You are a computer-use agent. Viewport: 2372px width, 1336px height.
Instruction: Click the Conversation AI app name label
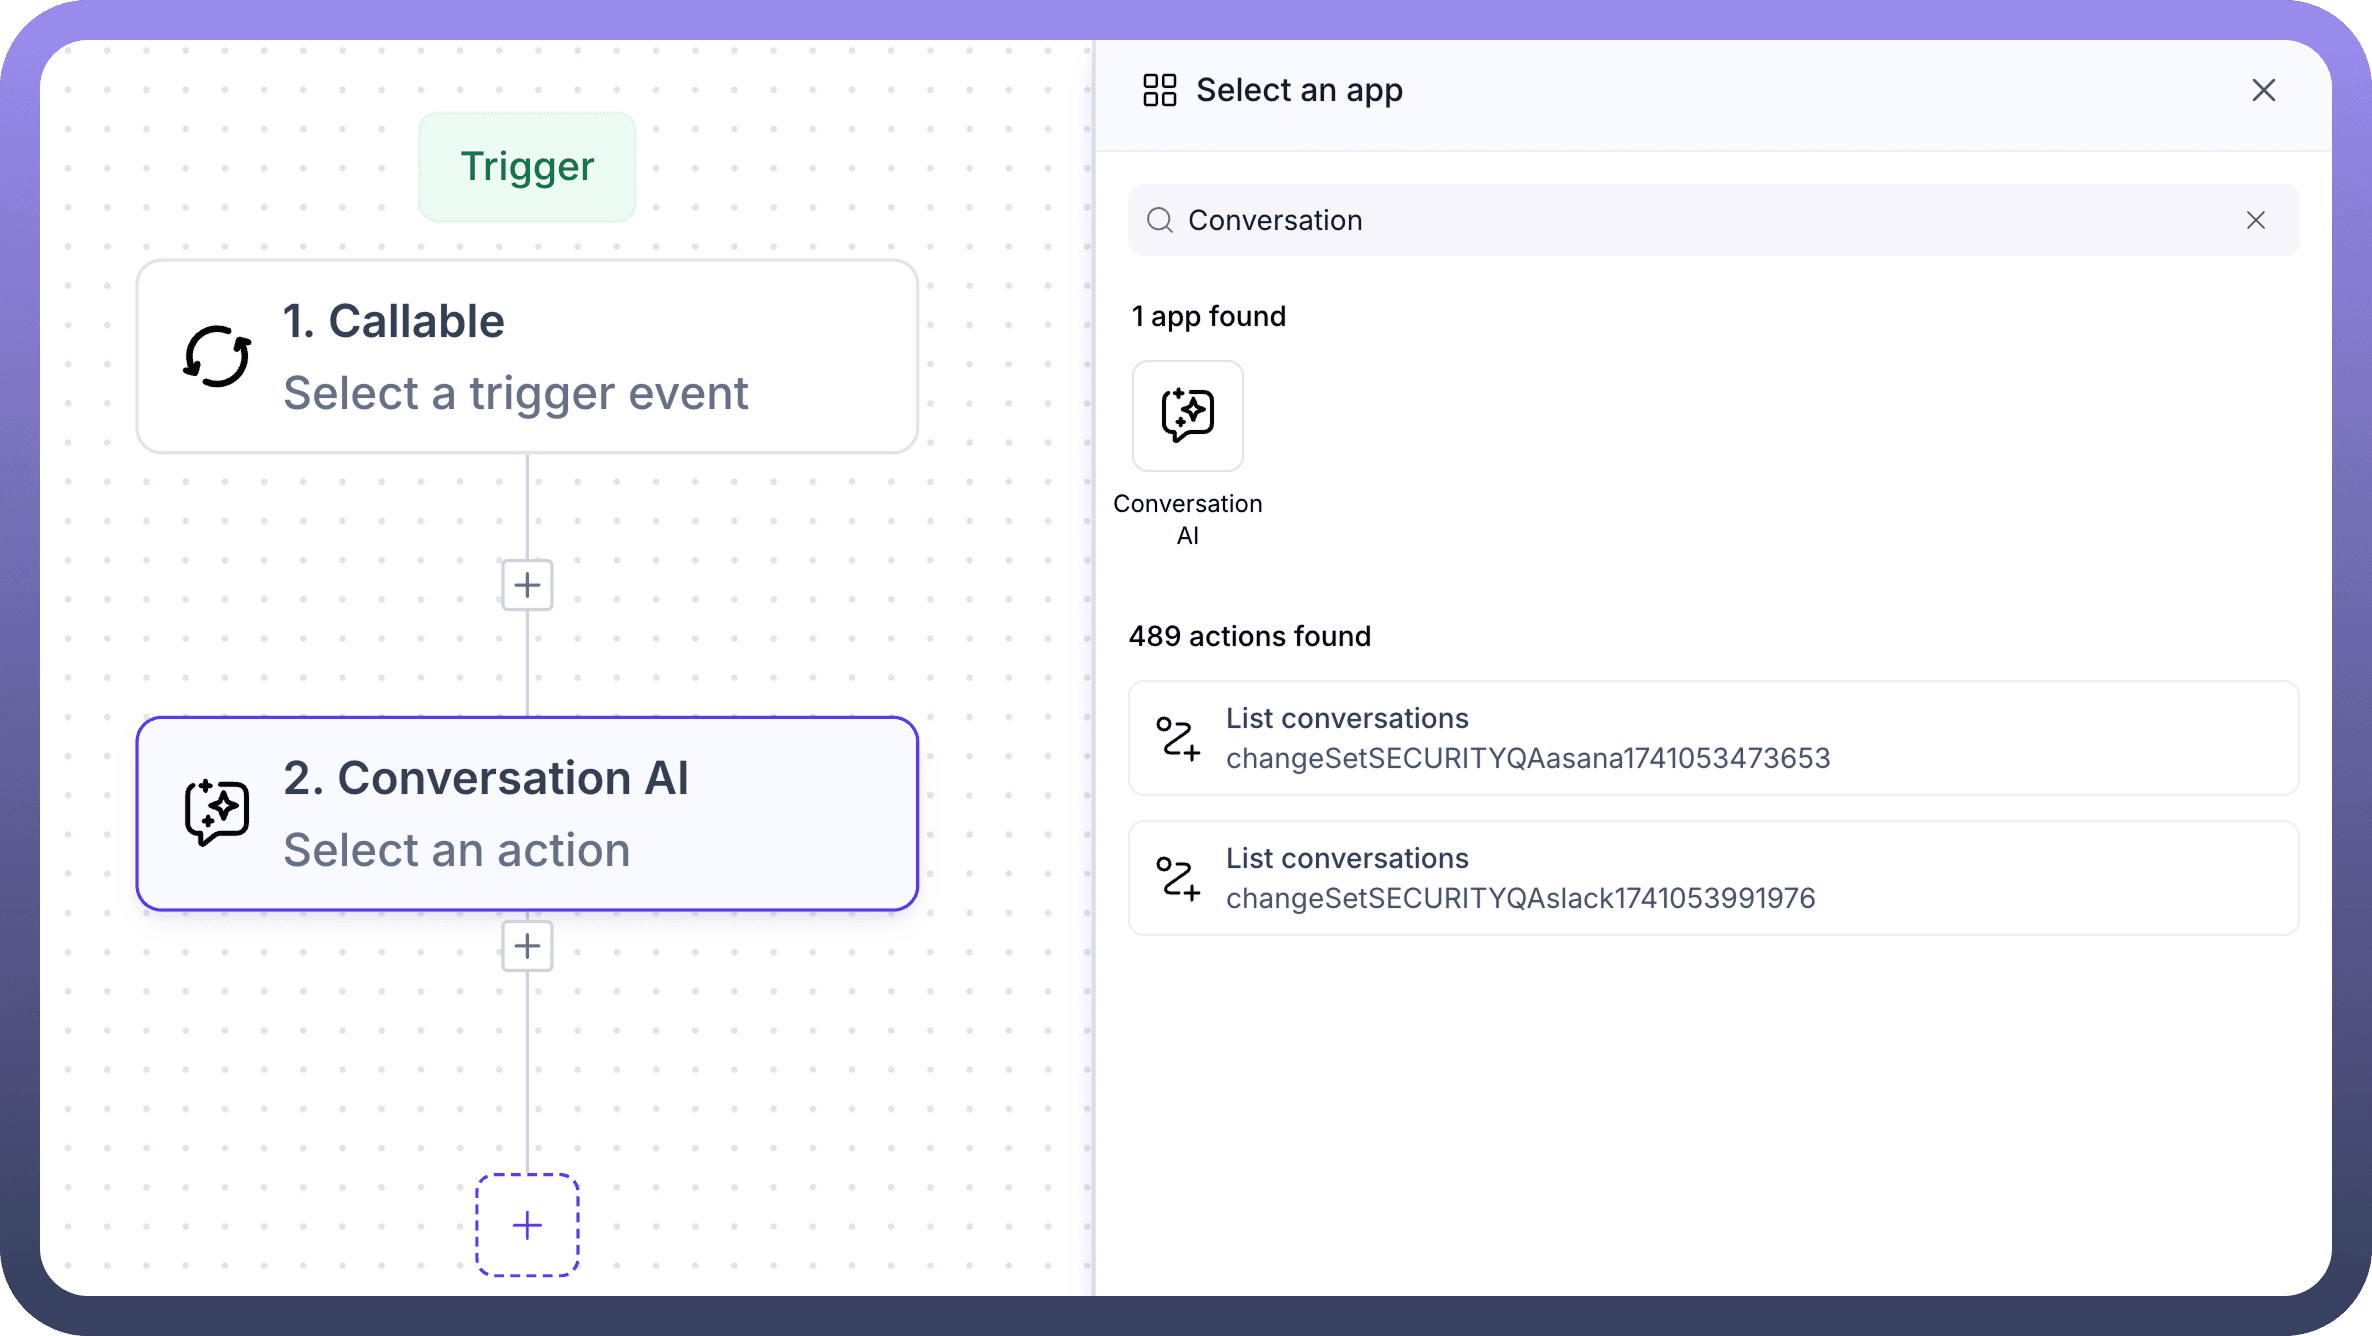tap(1187, 519)
